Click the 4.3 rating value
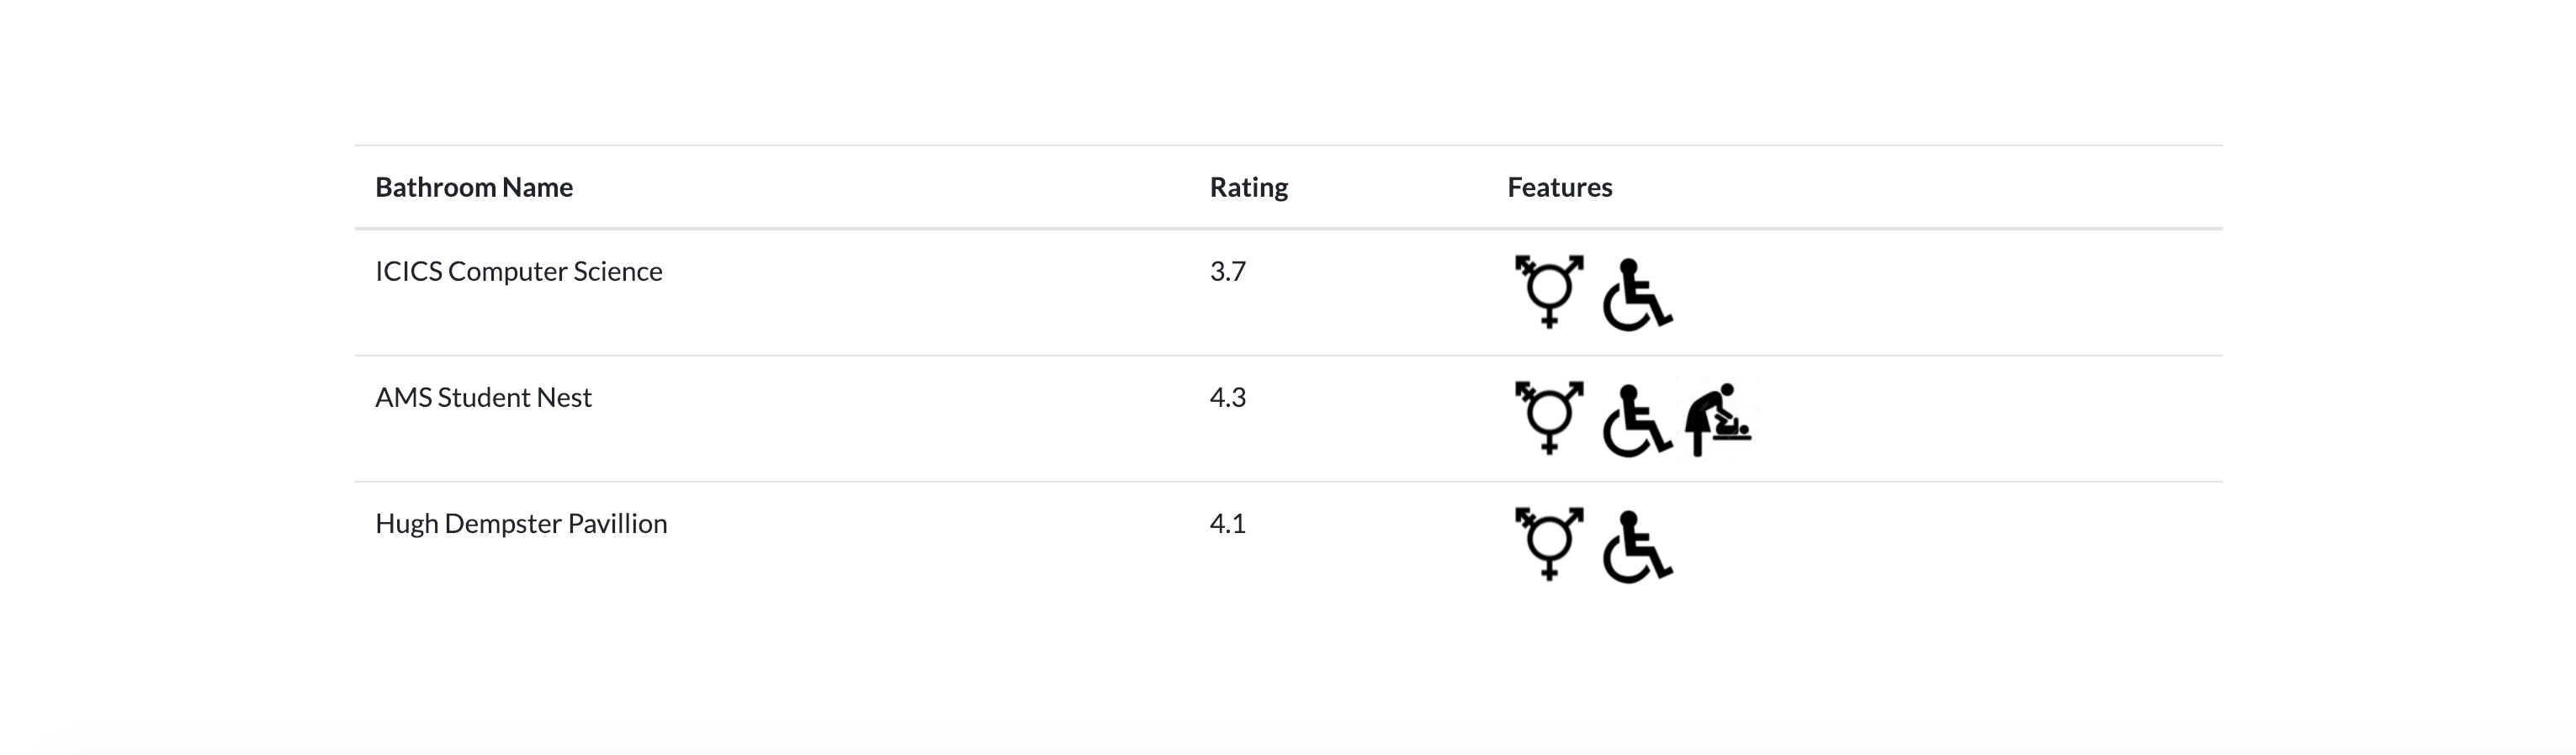The width and height of the screenshot is (2576, 755). [1228, 397]
